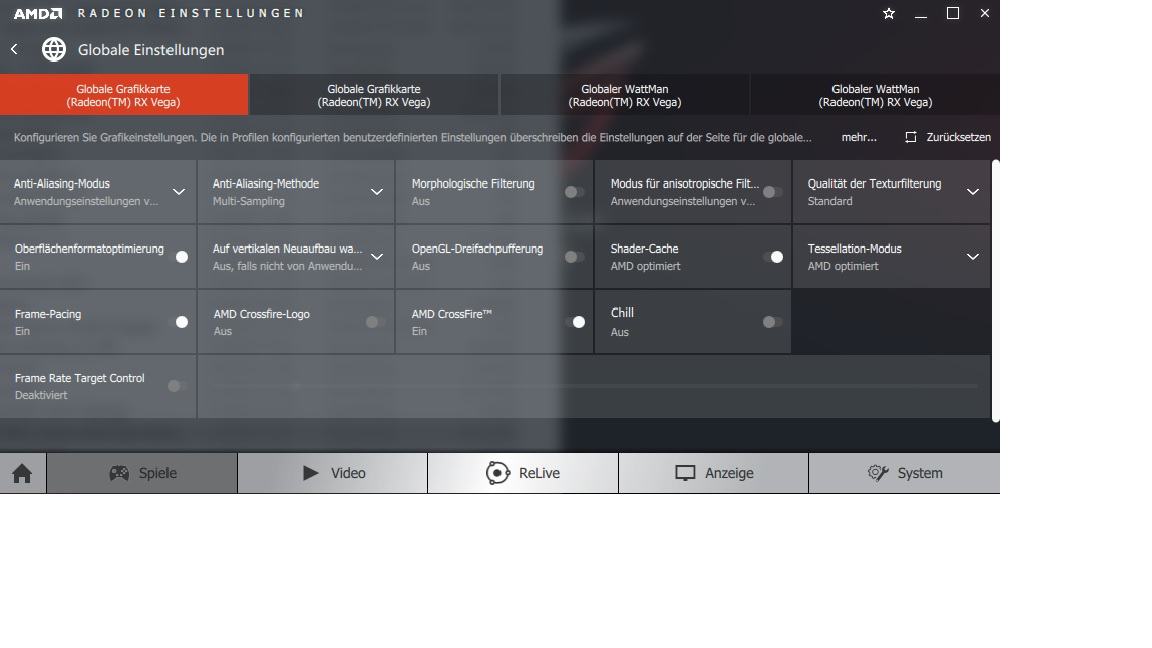Select the first Globale Grafikkarte tab (red)
The height and width of the screenshot is (648, 1152).
(x=123, y=95)
